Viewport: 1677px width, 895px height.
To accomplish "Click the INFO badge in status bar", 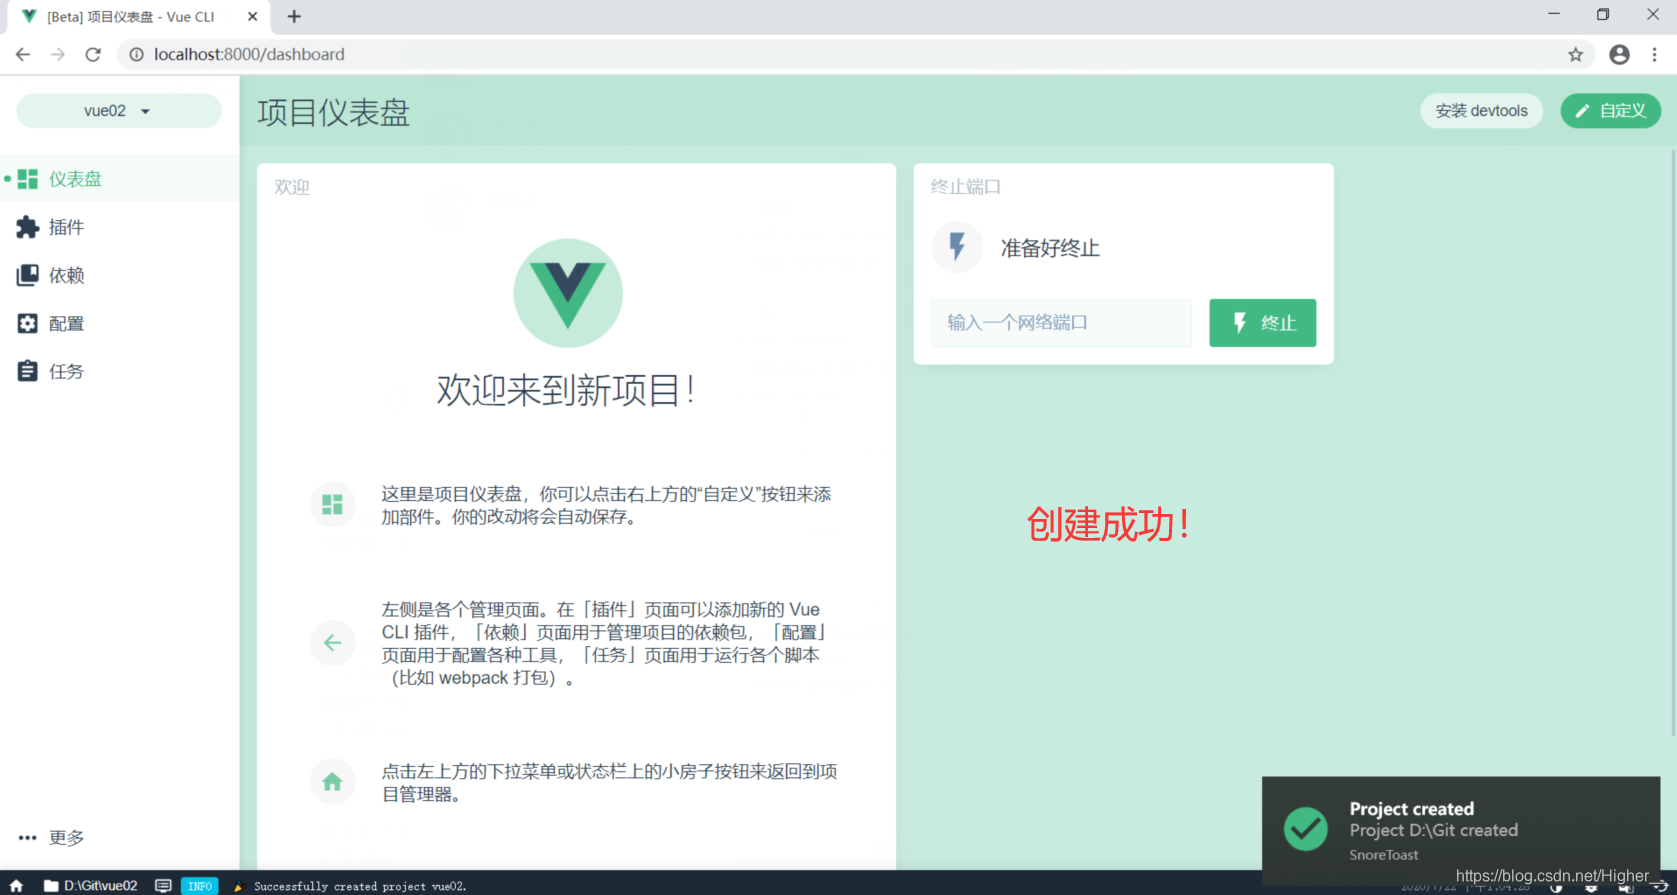I will [200, 886].
